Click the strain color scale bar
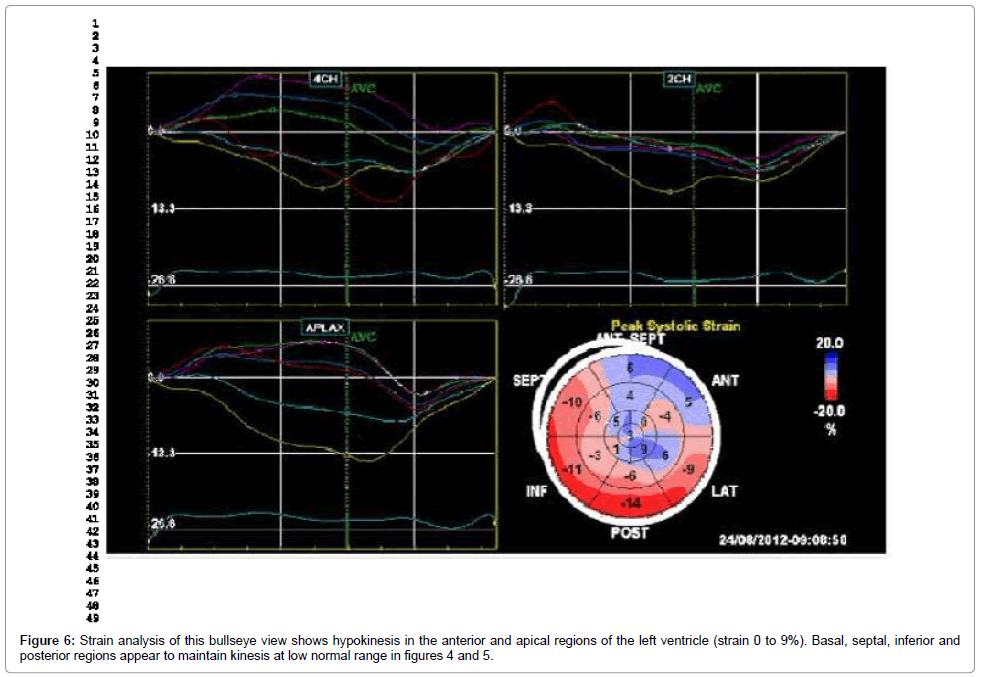The image size is (981, 677). pos(830,380)
